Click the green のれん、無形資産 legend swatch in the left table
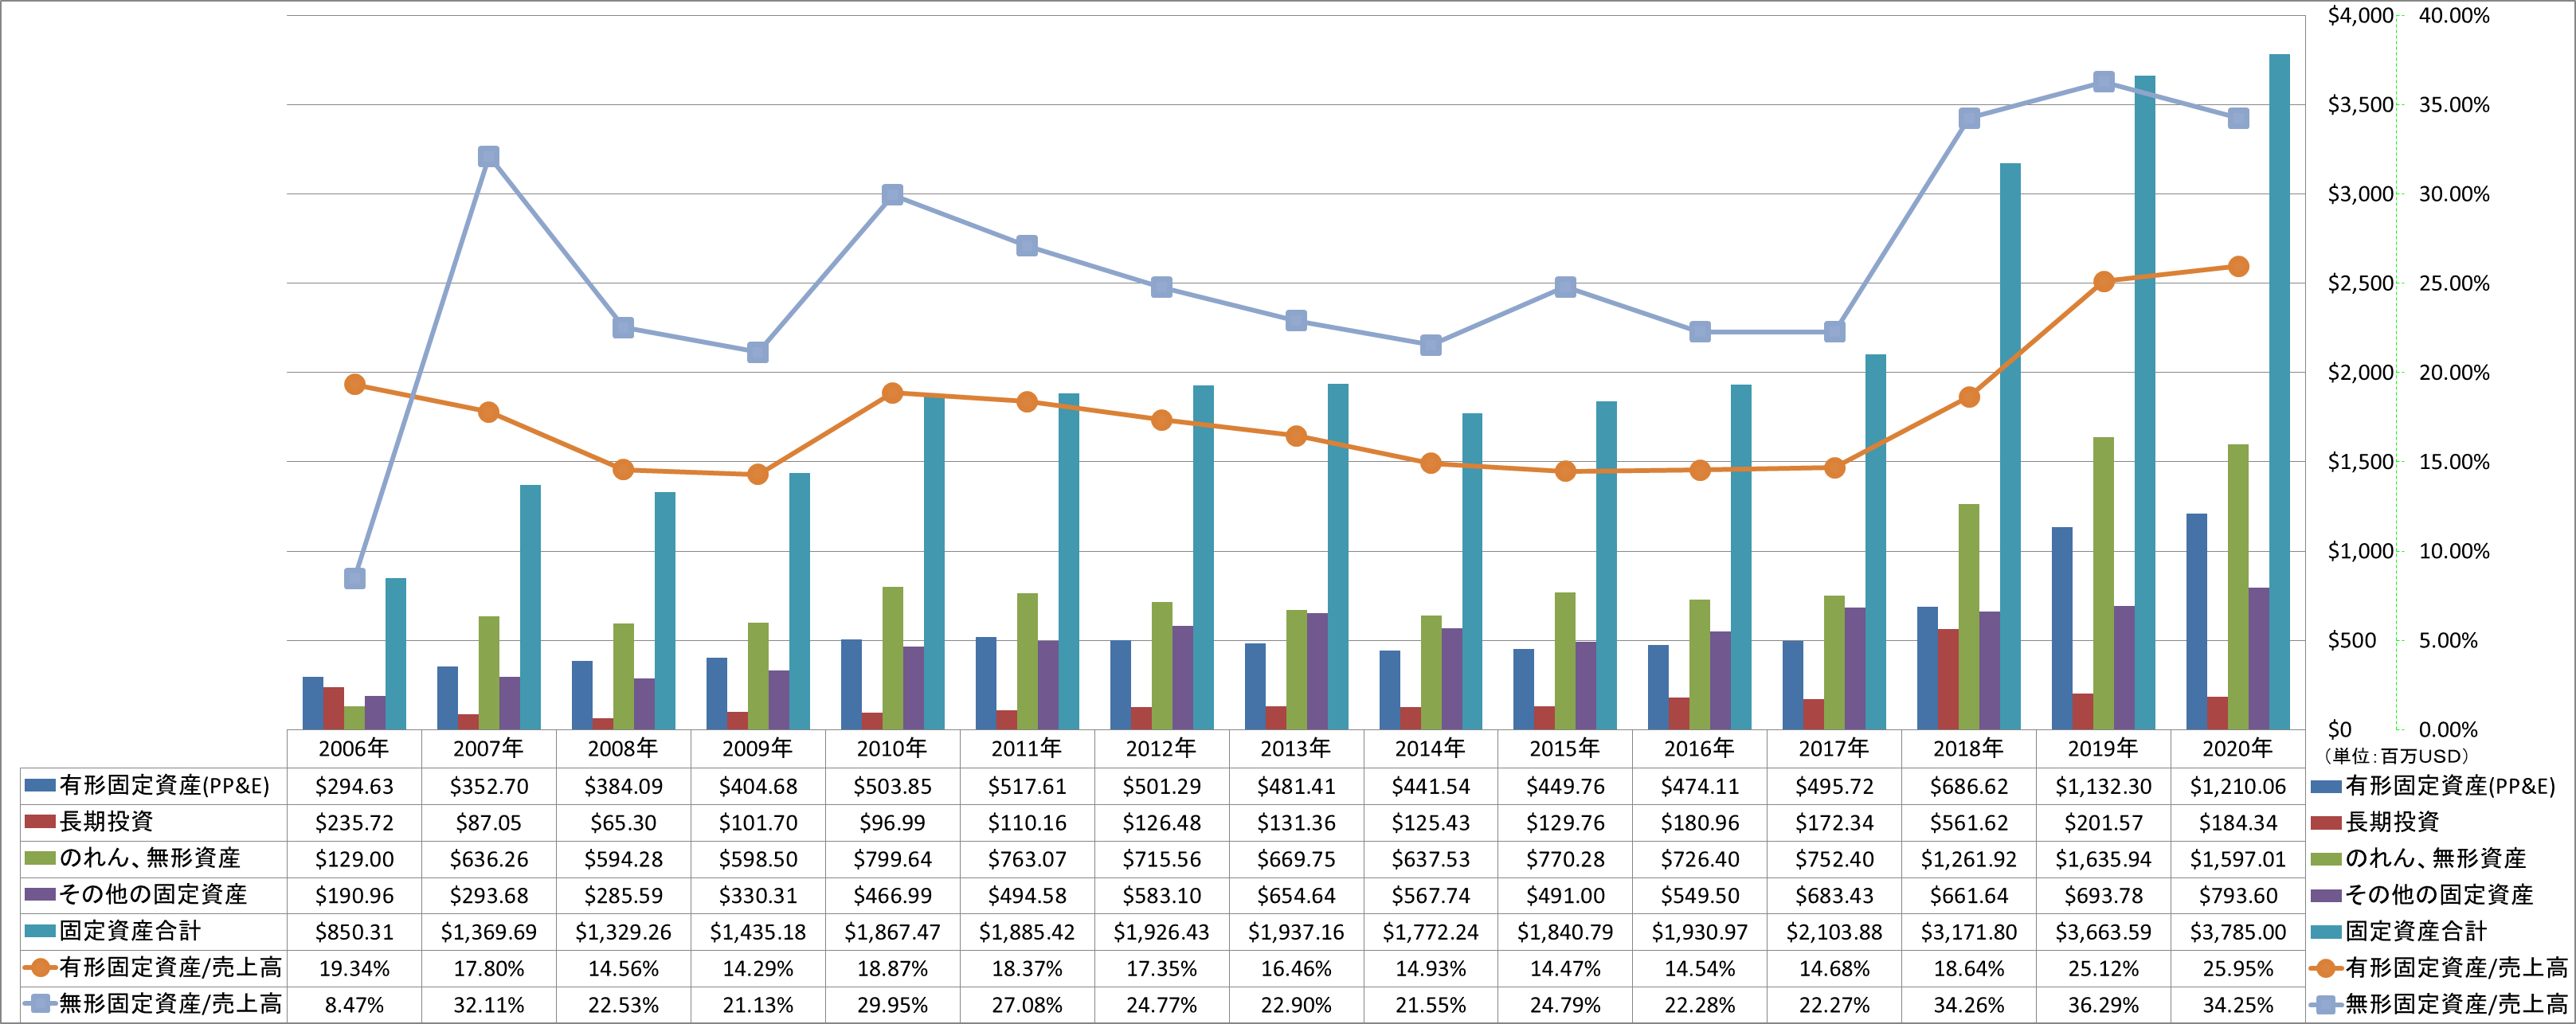Screen dimensions: 2576x1024 [40, 858]
